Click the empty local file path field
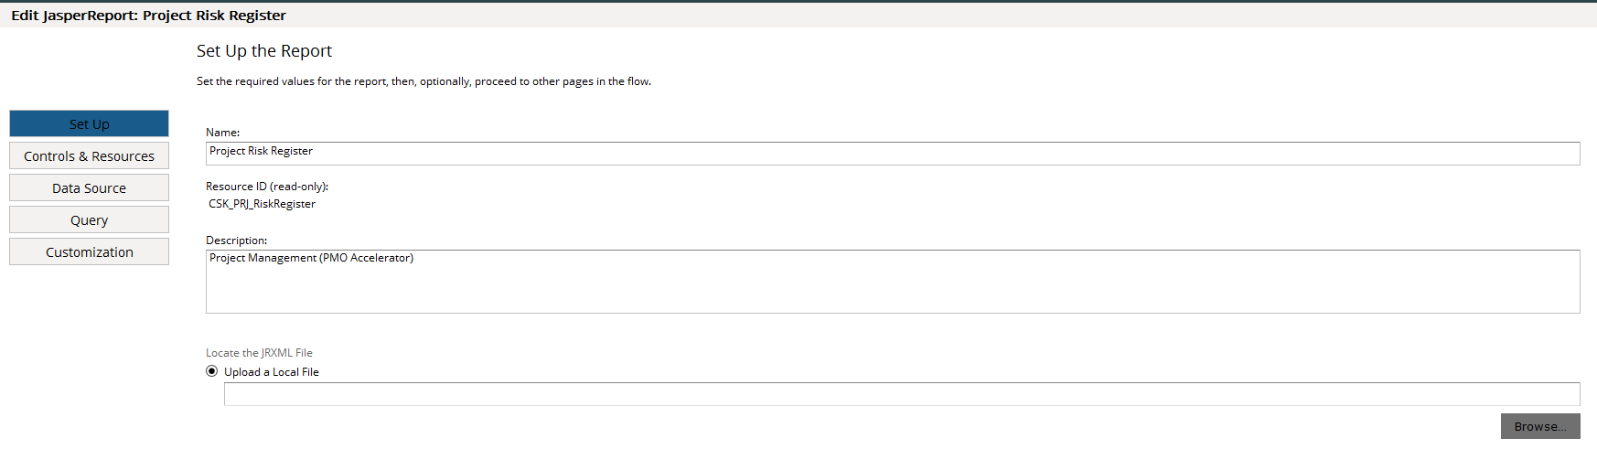Viewport: 1597px width, 449px height. pos(901,394)
